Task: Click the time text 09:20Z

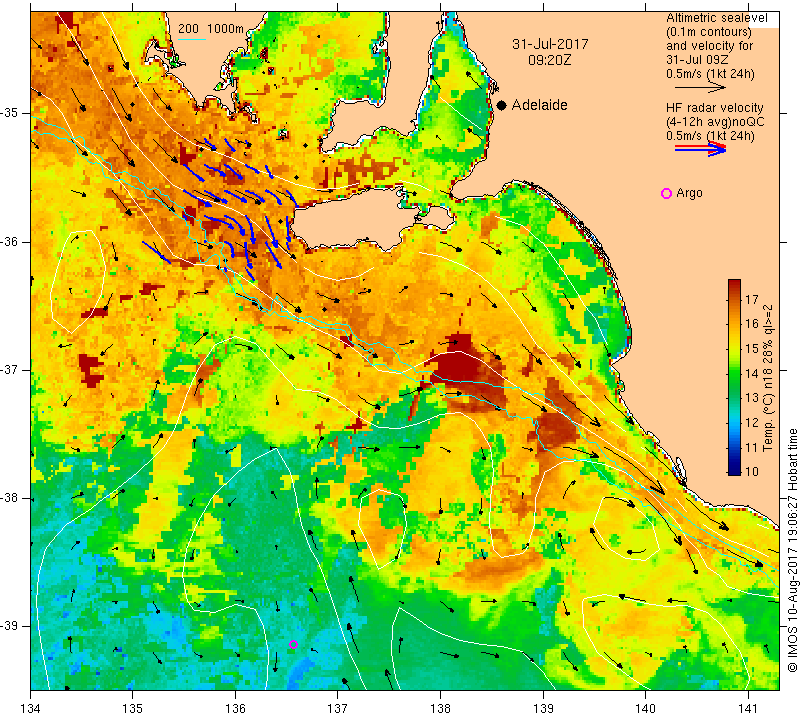Action: tap(550, 60)
